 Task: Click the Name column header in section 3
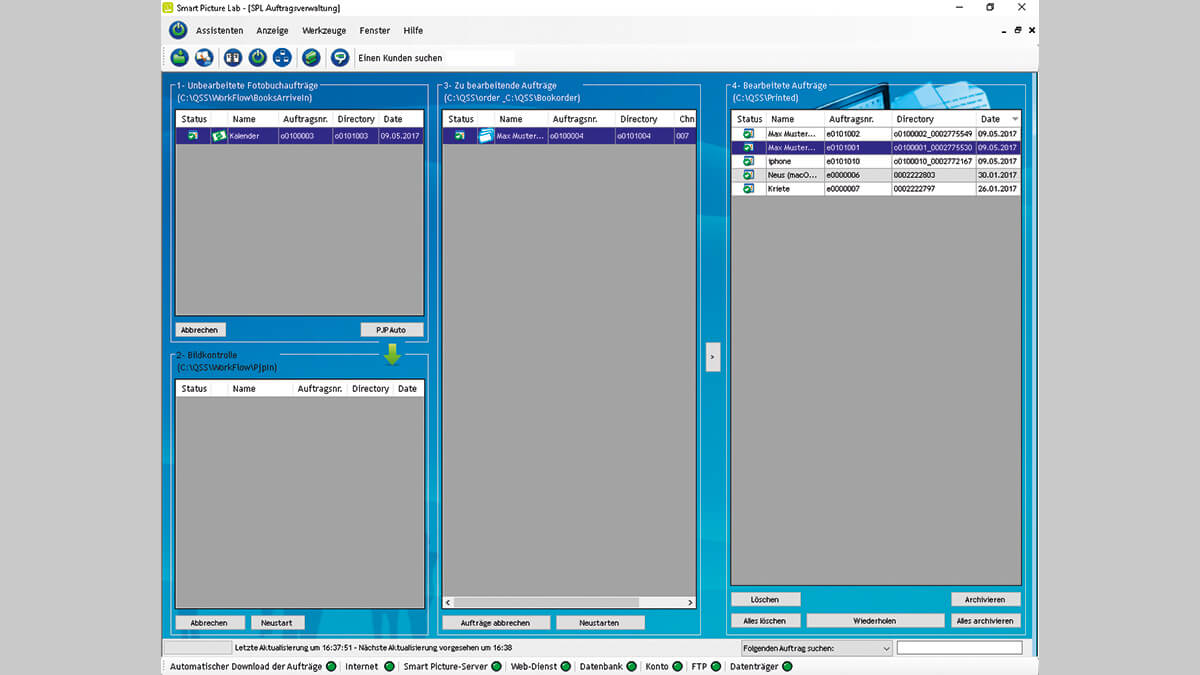(511, 119)
